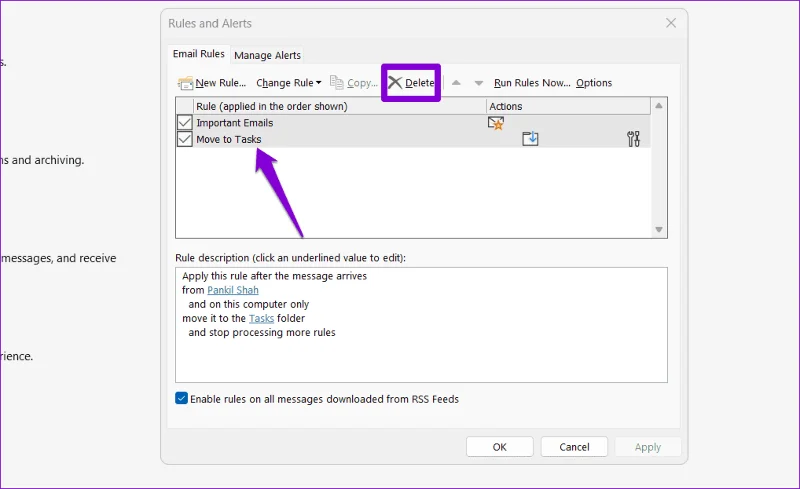Click the Delete X icon

[x=395, y=82]
